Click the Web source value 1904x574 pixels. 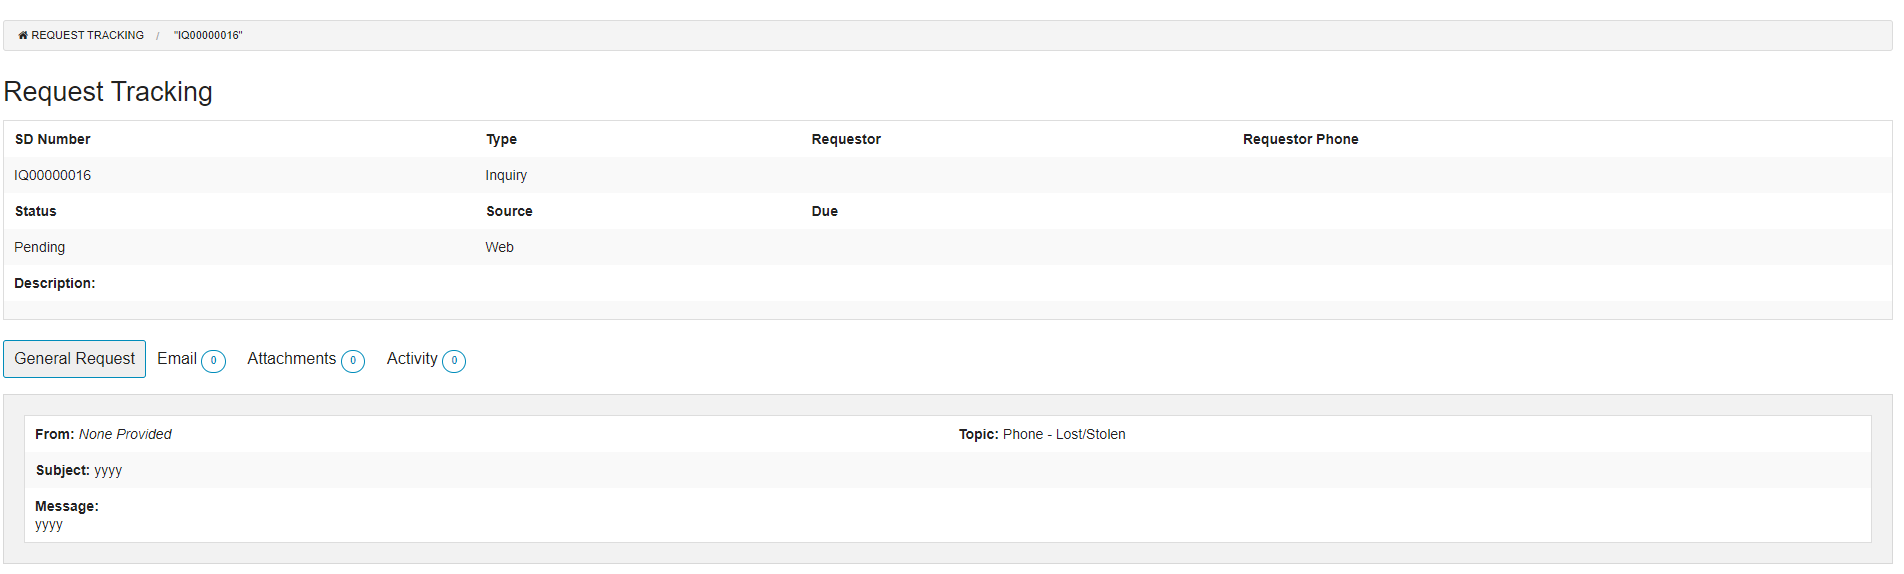pos(499,247)
